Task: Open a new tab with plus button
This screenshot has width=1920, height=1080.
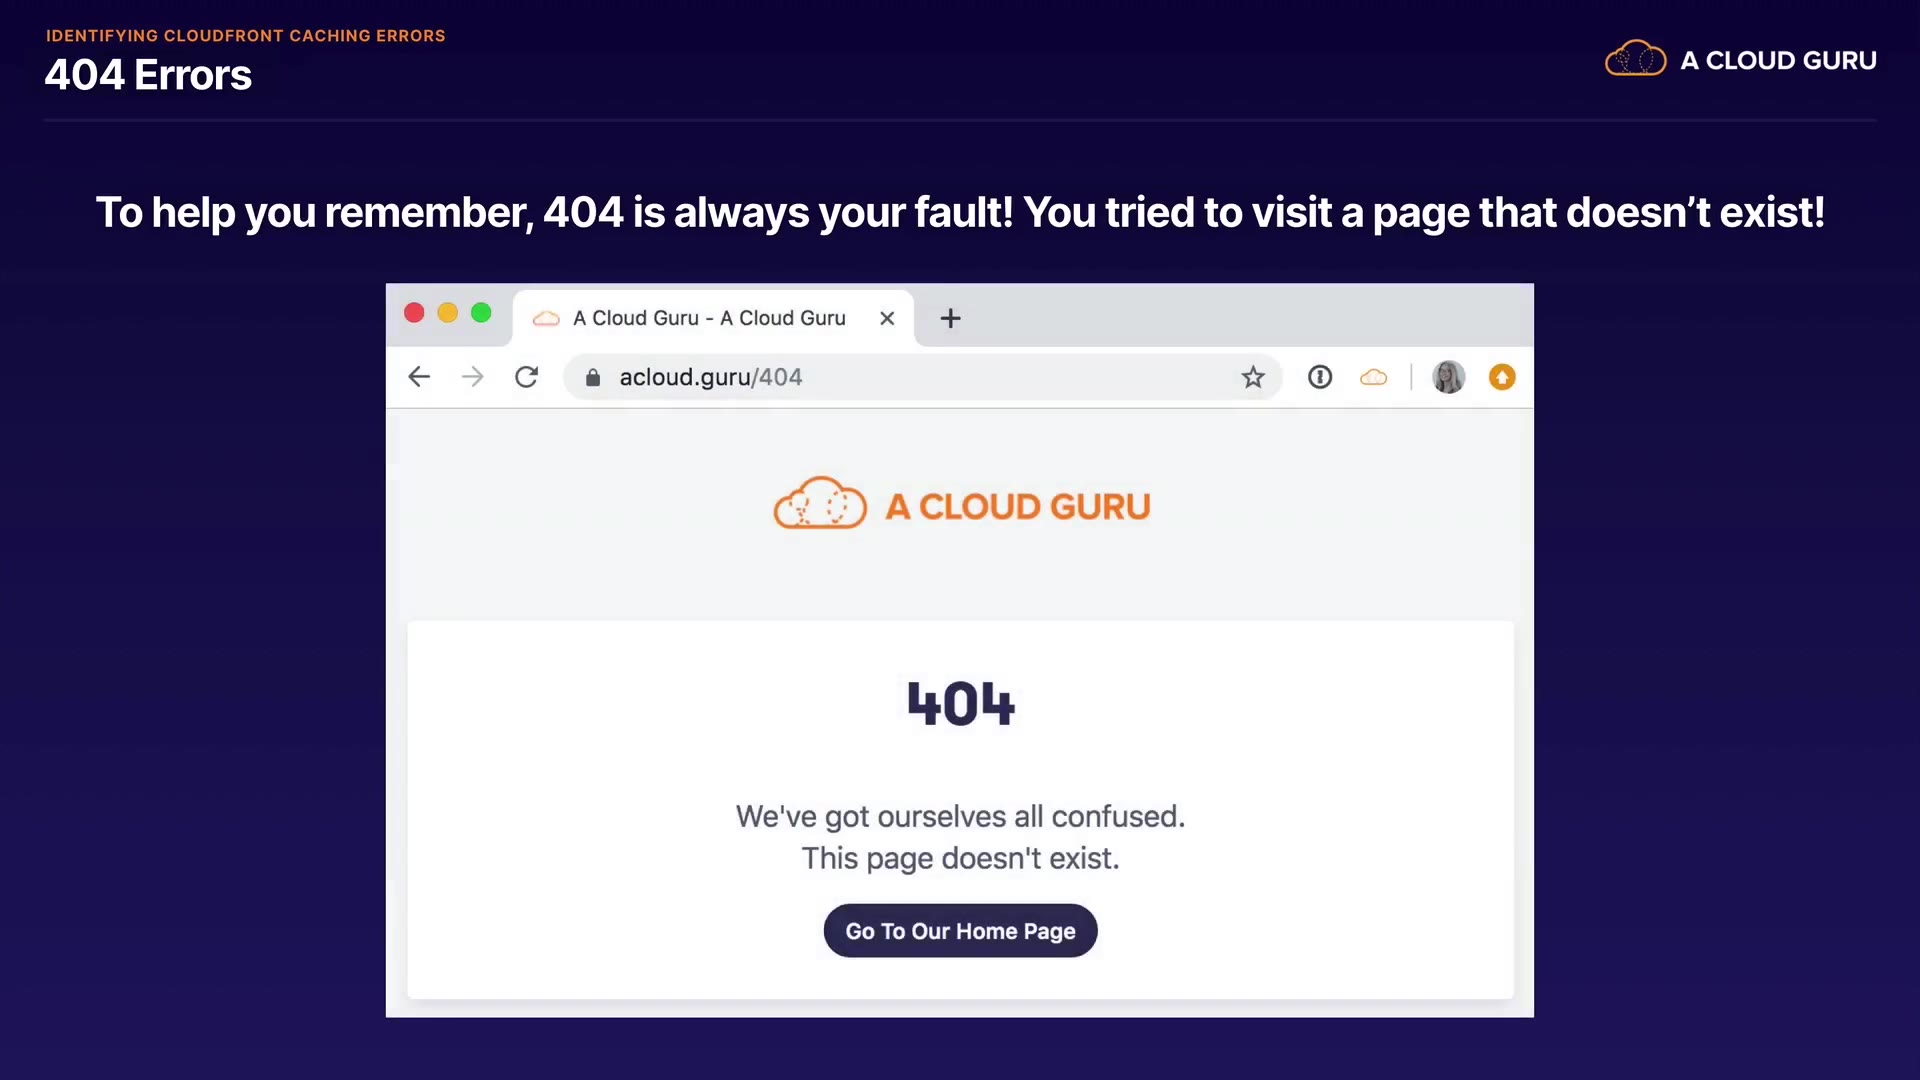Action: click(950, 318)
